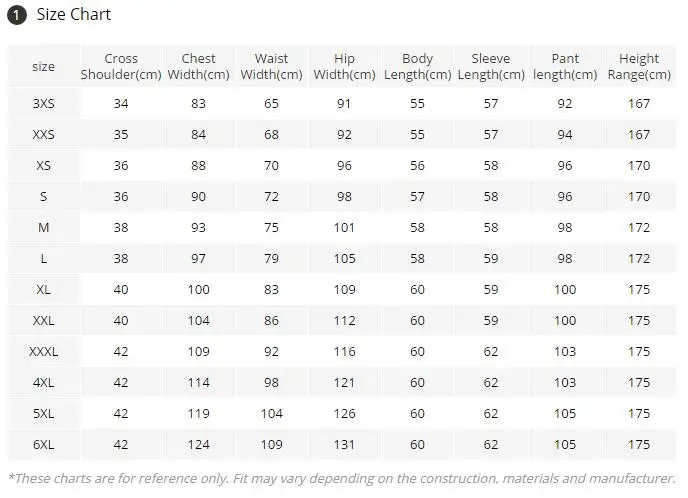Screen dimensions: 688x498
Task: Click the Hip Width(cm) column header
Action: click(x=344, y=67)
